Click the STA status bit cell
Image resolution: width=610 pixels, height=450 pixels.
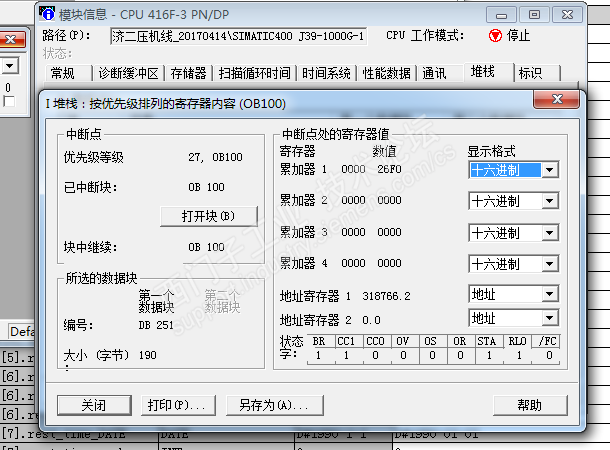click(x=489, y=355)
